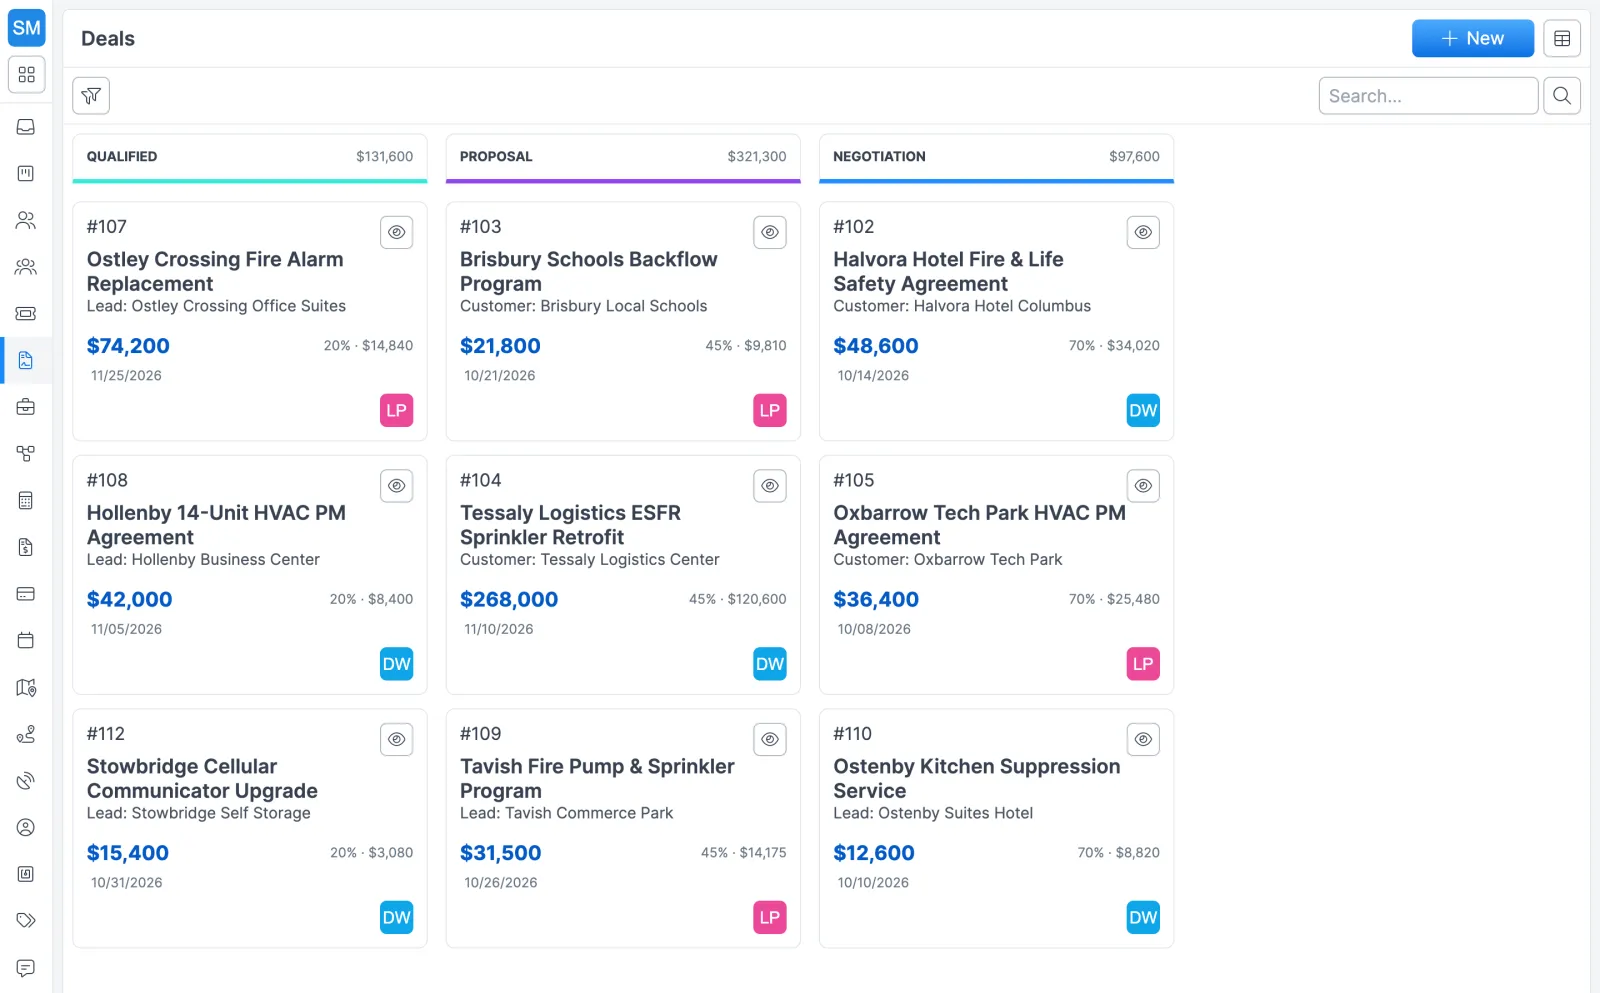This screenshot has width=1600, height=993.
Task: Open the user profile circle sidebar icon
Action: click(x=26, y=827)
